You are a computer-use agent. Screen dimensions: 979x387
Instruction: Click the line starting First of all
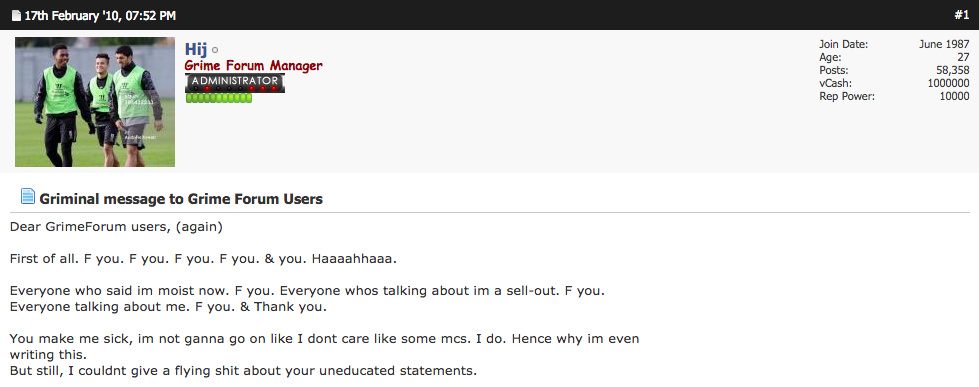[203, 258]
